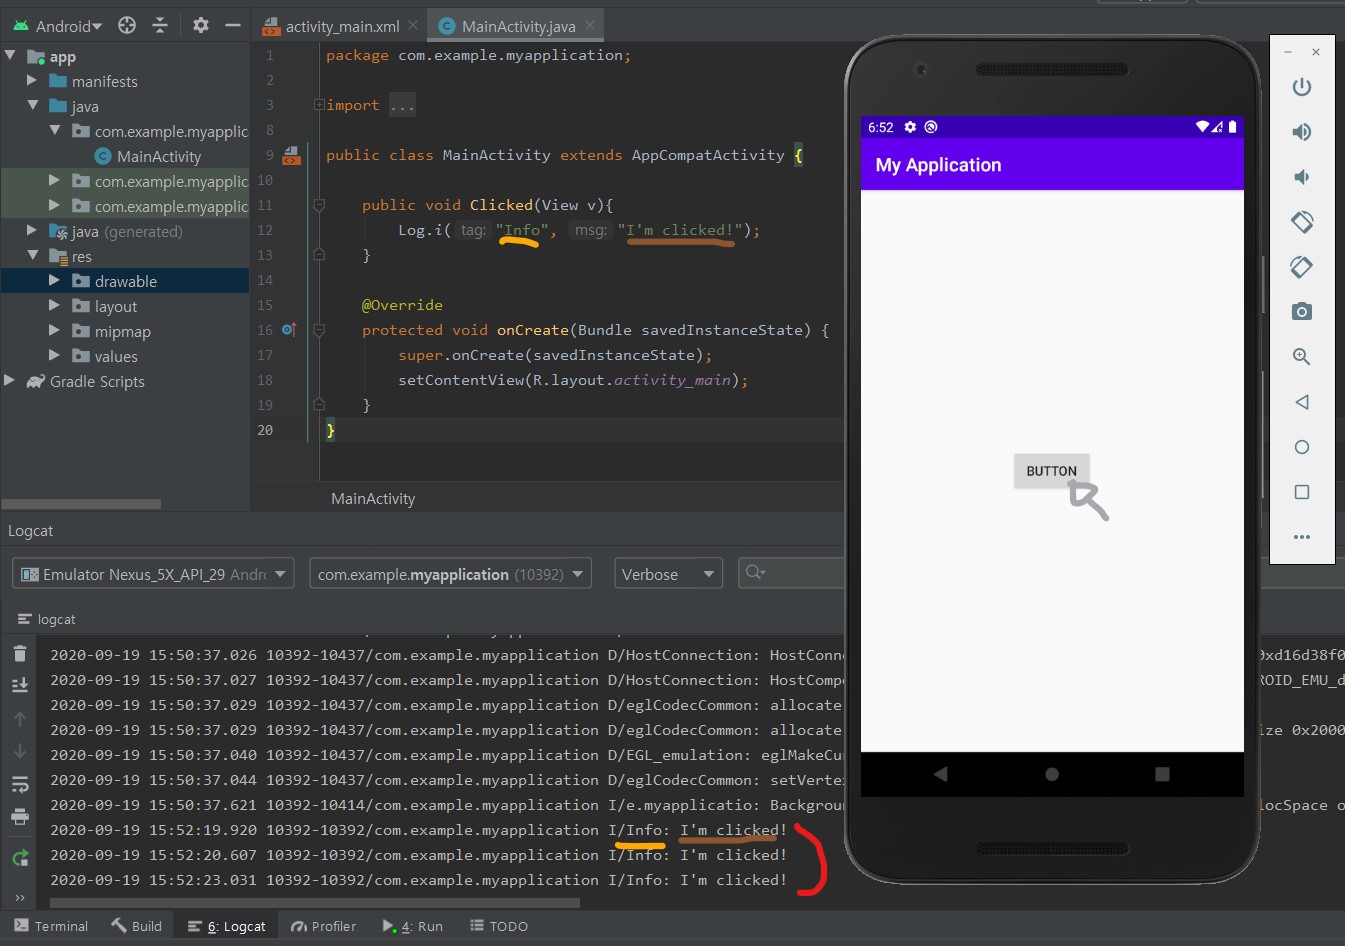Tap the emulator toolbar Overview square
This screenshot has height=946, width=1345.
point(1301,492)
